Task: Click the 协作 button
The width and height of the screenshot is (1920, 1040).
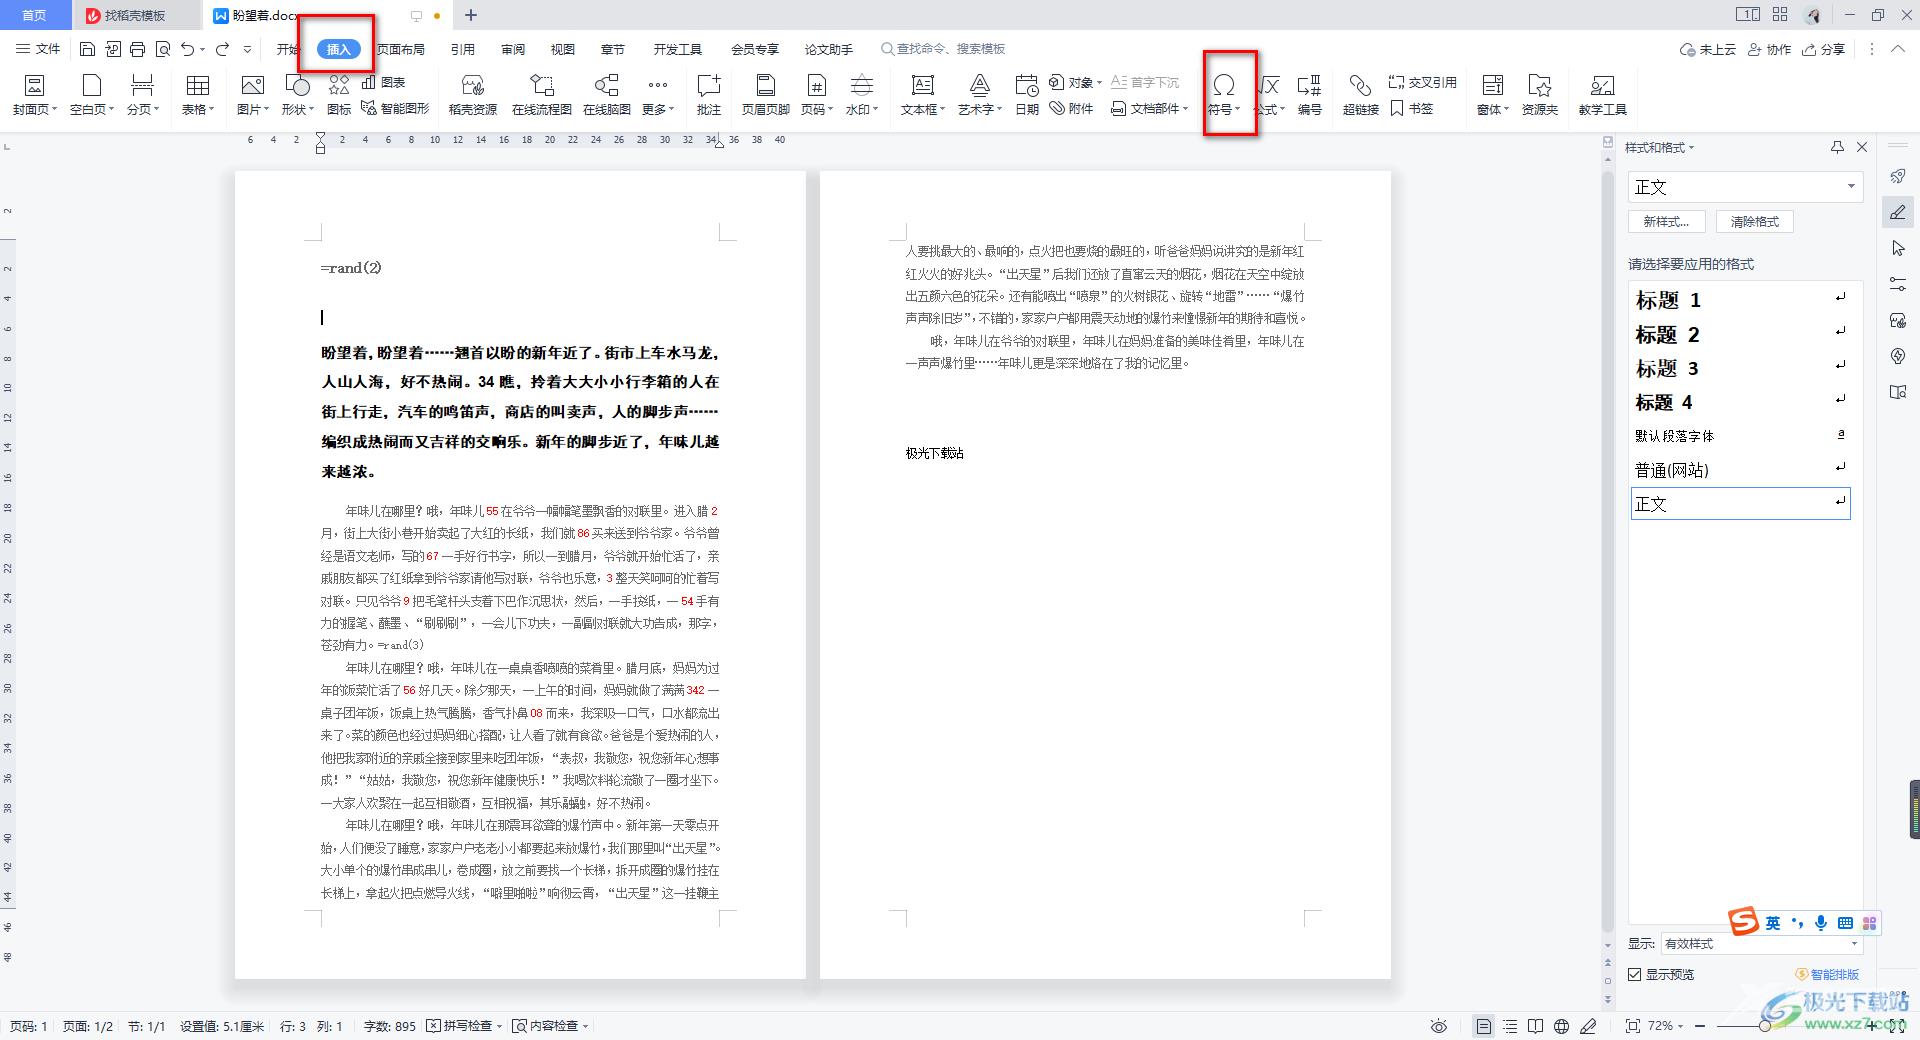Action: [1770, 49]
